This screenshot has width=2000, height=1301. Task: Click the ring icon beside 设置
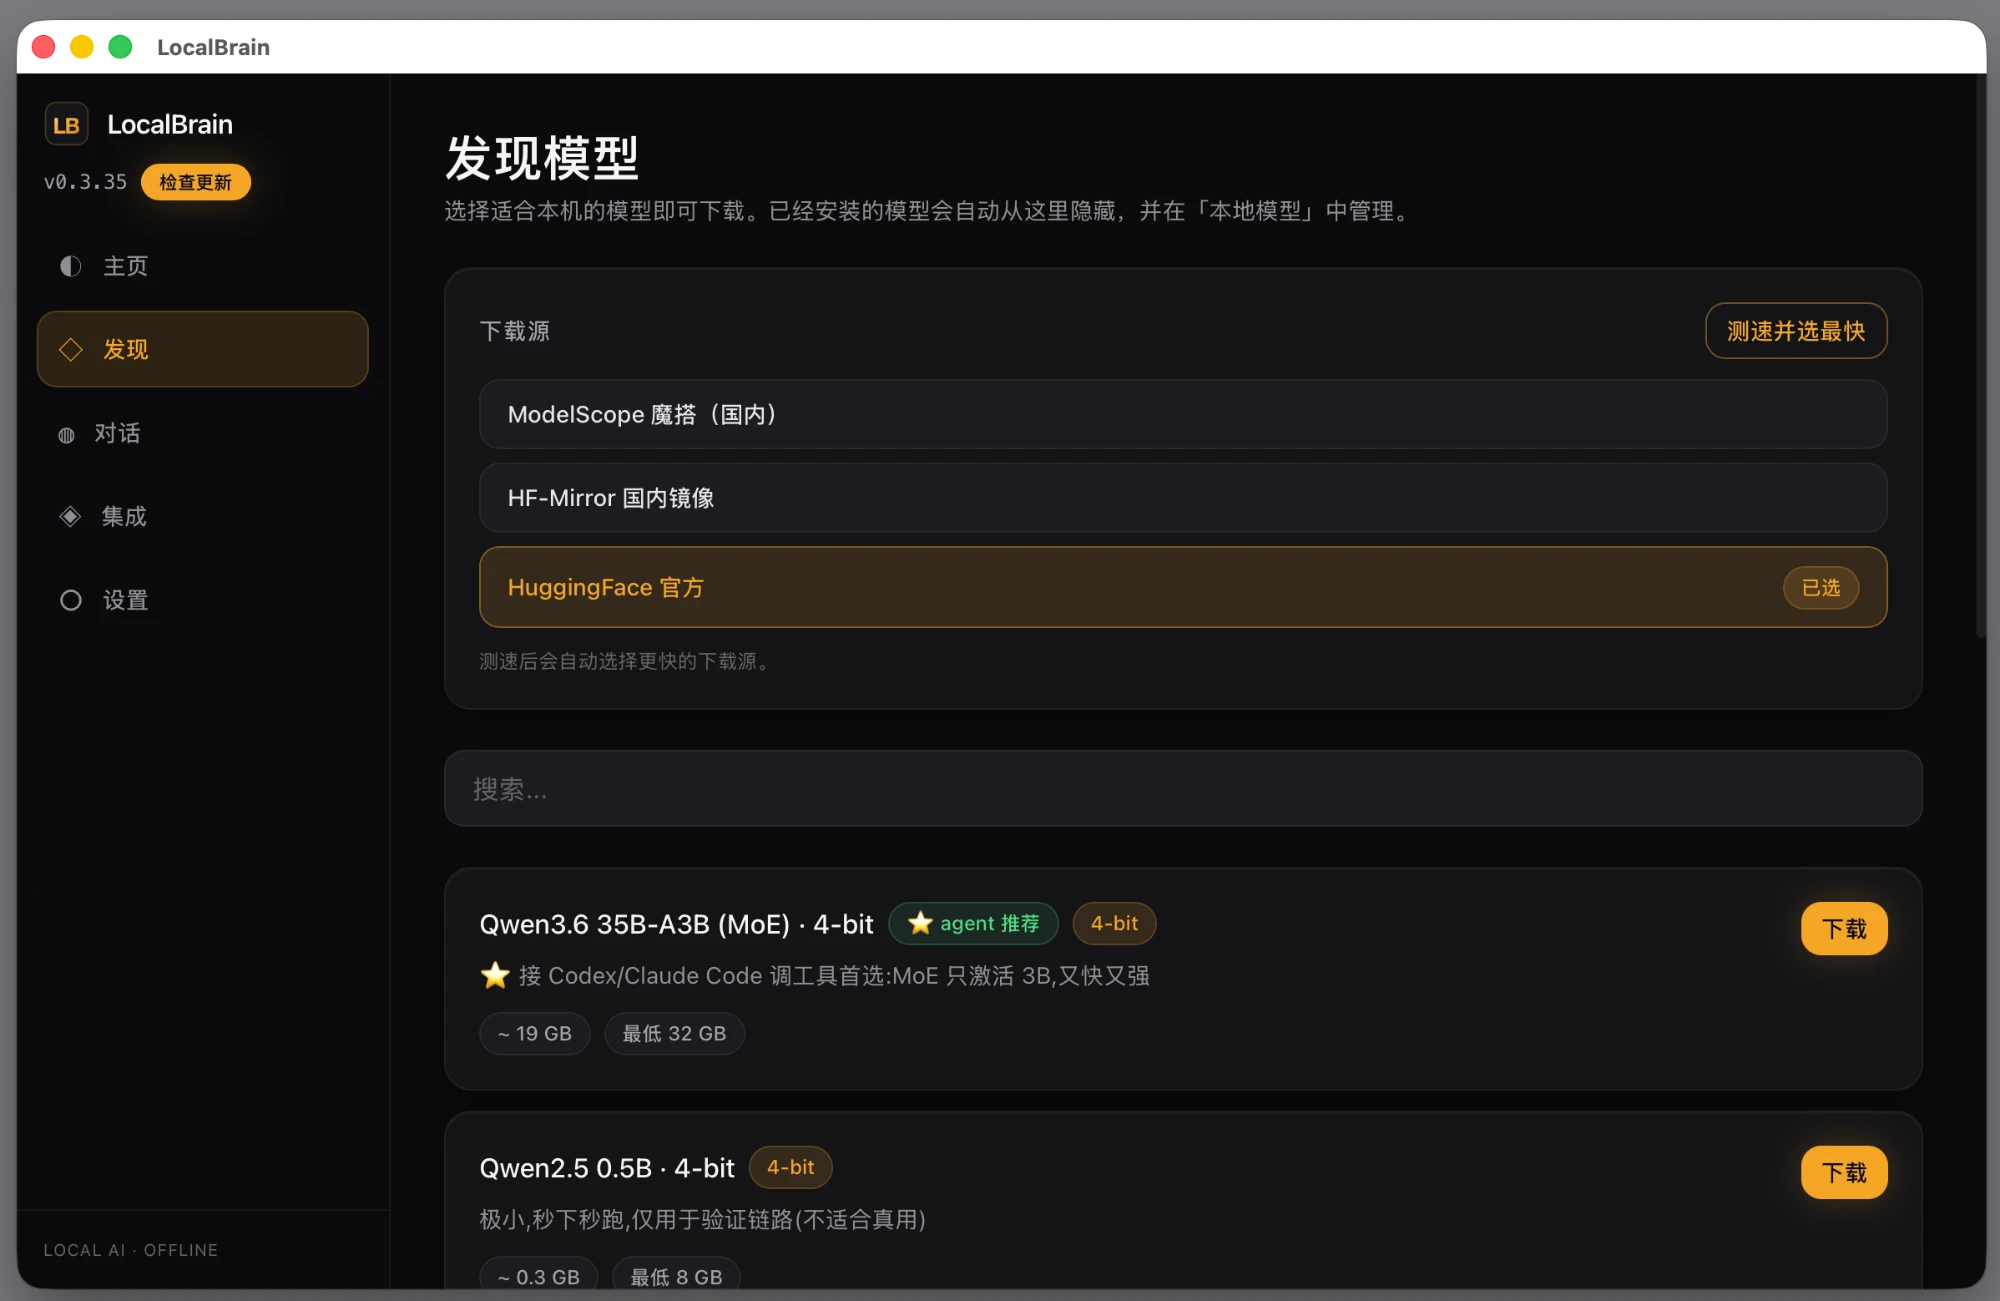[70, 600]
